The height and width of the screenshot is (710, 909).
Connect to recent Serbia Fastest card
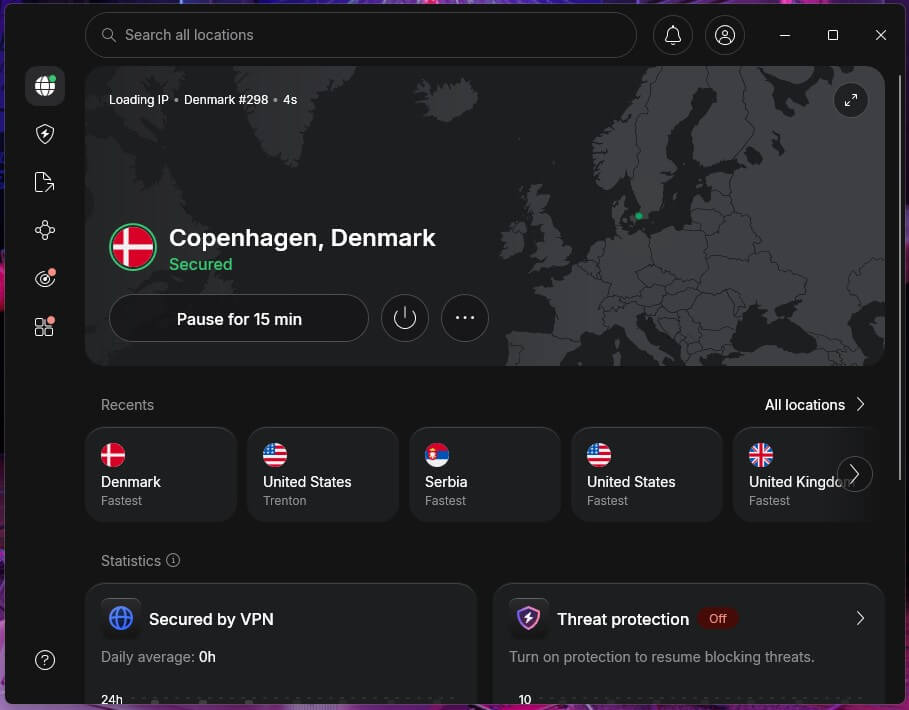(x=485, y=474)
